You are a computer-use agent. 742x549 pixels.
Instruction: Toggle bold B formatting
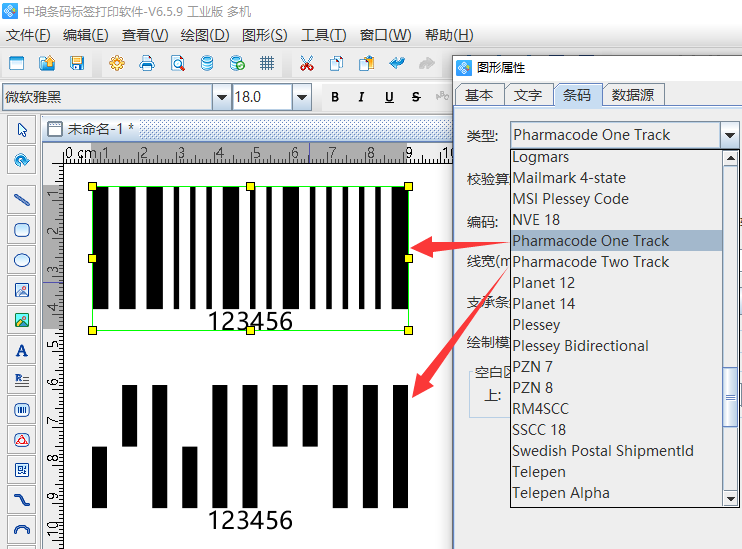[335, 97]
